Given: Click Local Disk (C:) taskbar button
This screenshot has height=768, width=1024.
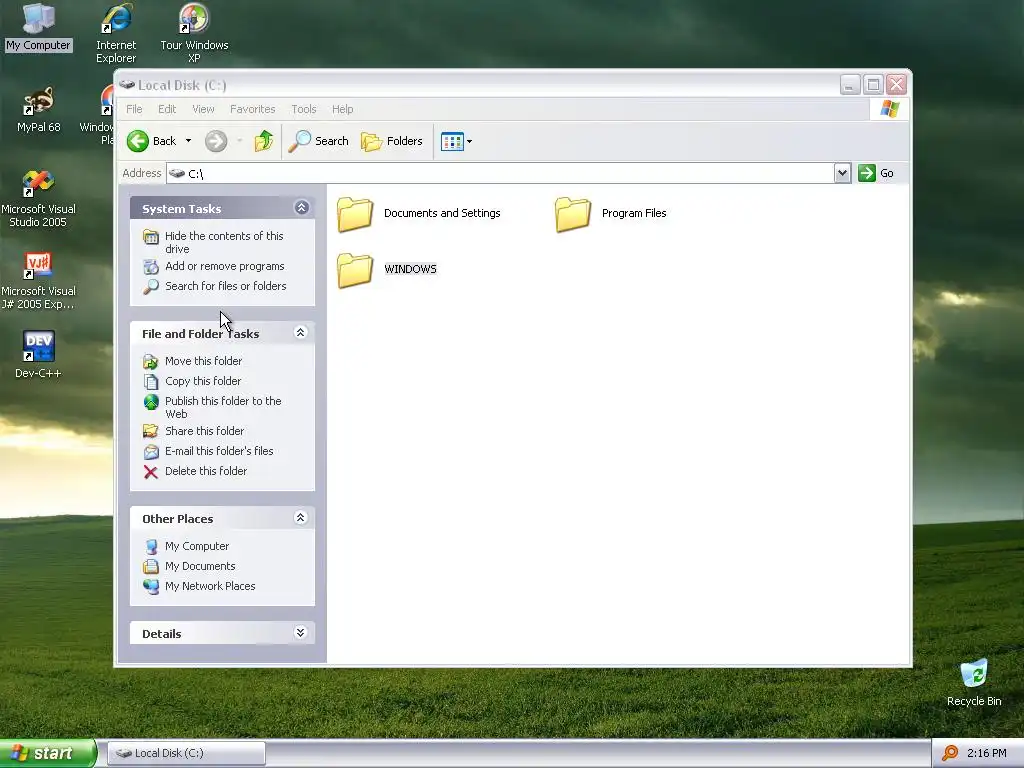Looking at the screenshot, I should (186, 753).
